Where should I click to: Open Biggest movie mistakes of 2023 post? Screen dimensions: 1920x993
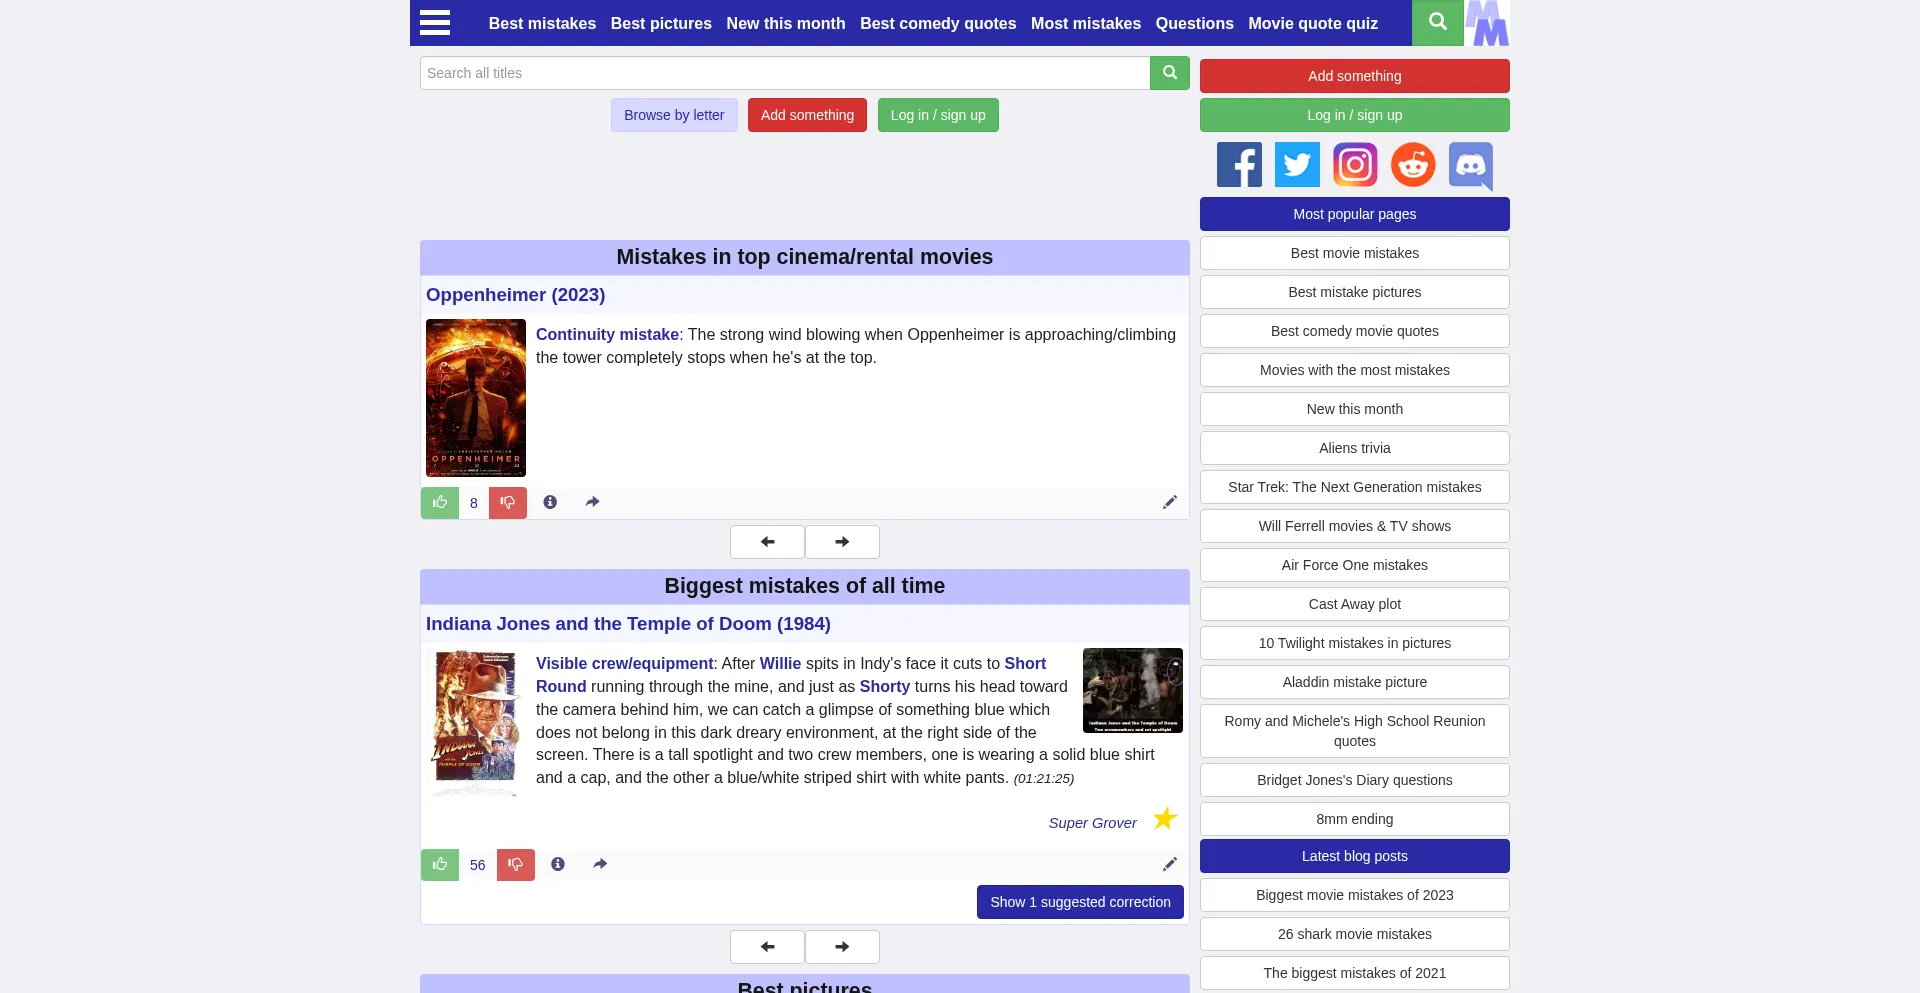coord(1355,895)
